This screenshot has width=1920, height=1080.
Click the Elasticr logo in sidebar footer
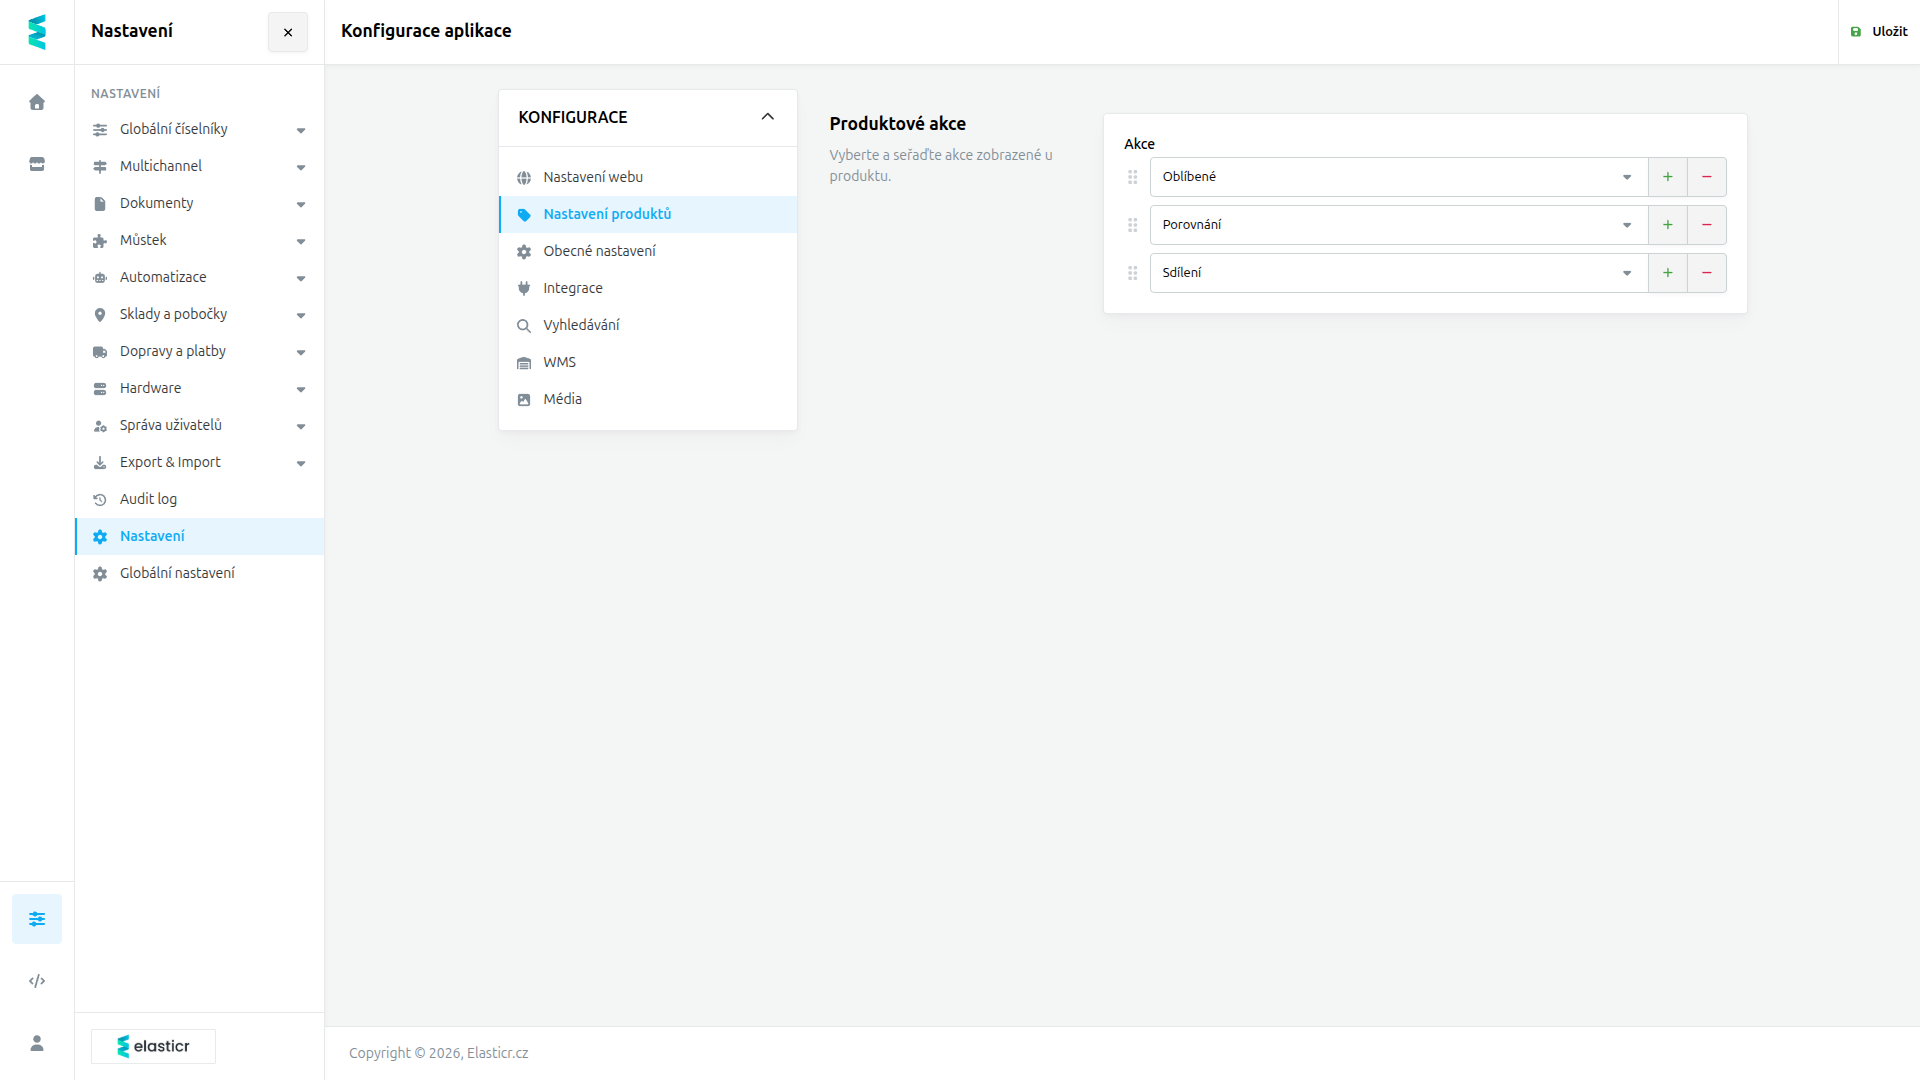click(x=153, y=1046)
